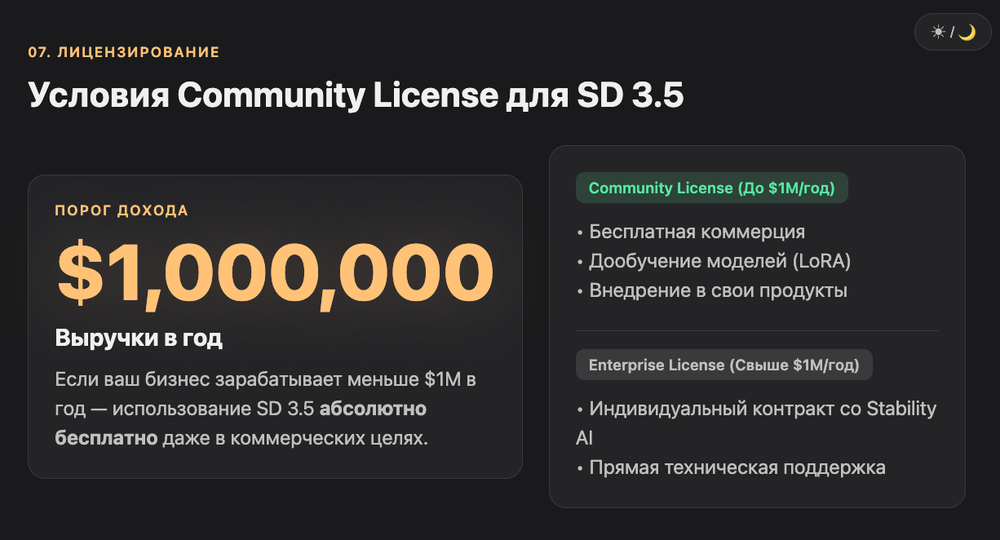Click the bullet 'Индивидуальный контракт со Stability AI'

pos(756,423)
